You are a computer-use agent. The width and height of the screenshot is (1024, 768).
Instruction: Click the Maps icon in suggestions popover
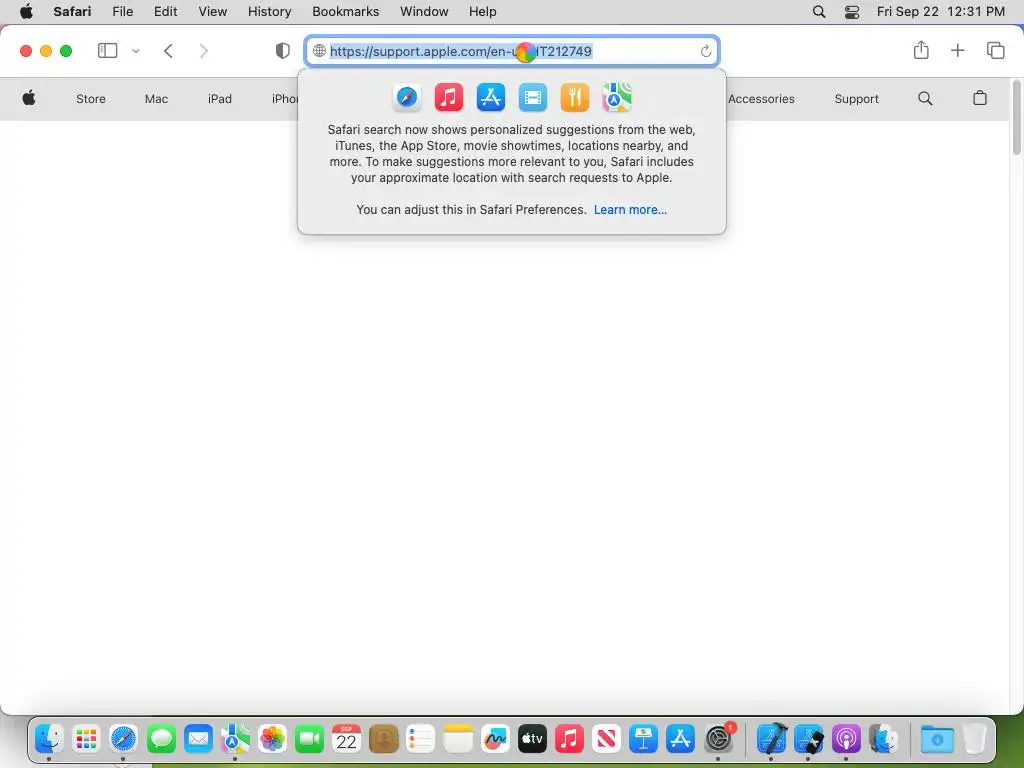coord(617,98)
